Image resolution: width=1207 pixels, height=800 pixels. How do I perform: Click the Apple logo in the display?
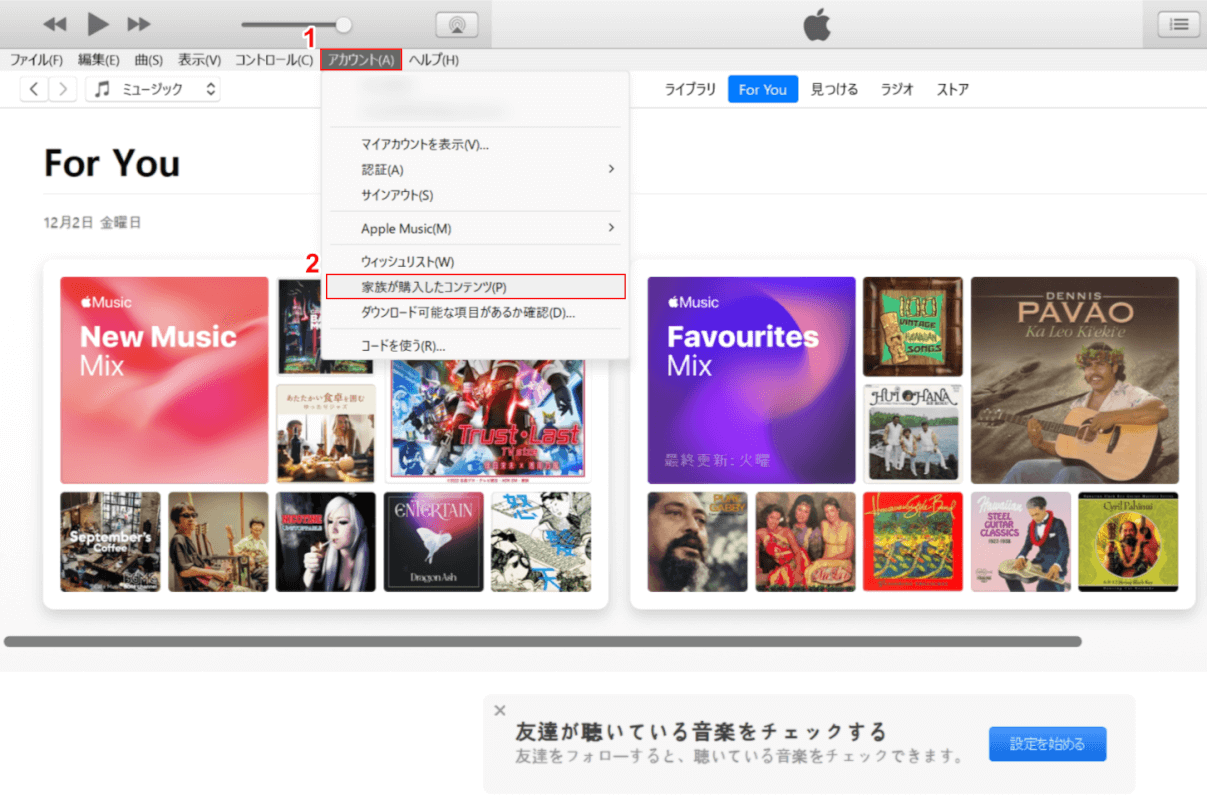click(x=817, y=26)
